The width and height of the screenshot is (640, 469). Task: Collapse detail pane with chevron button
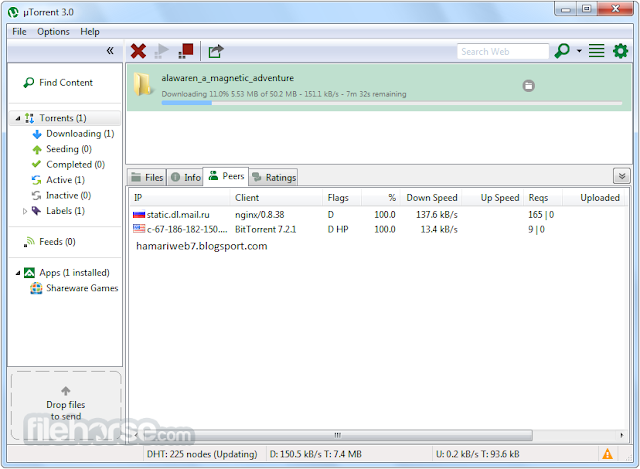622,176
